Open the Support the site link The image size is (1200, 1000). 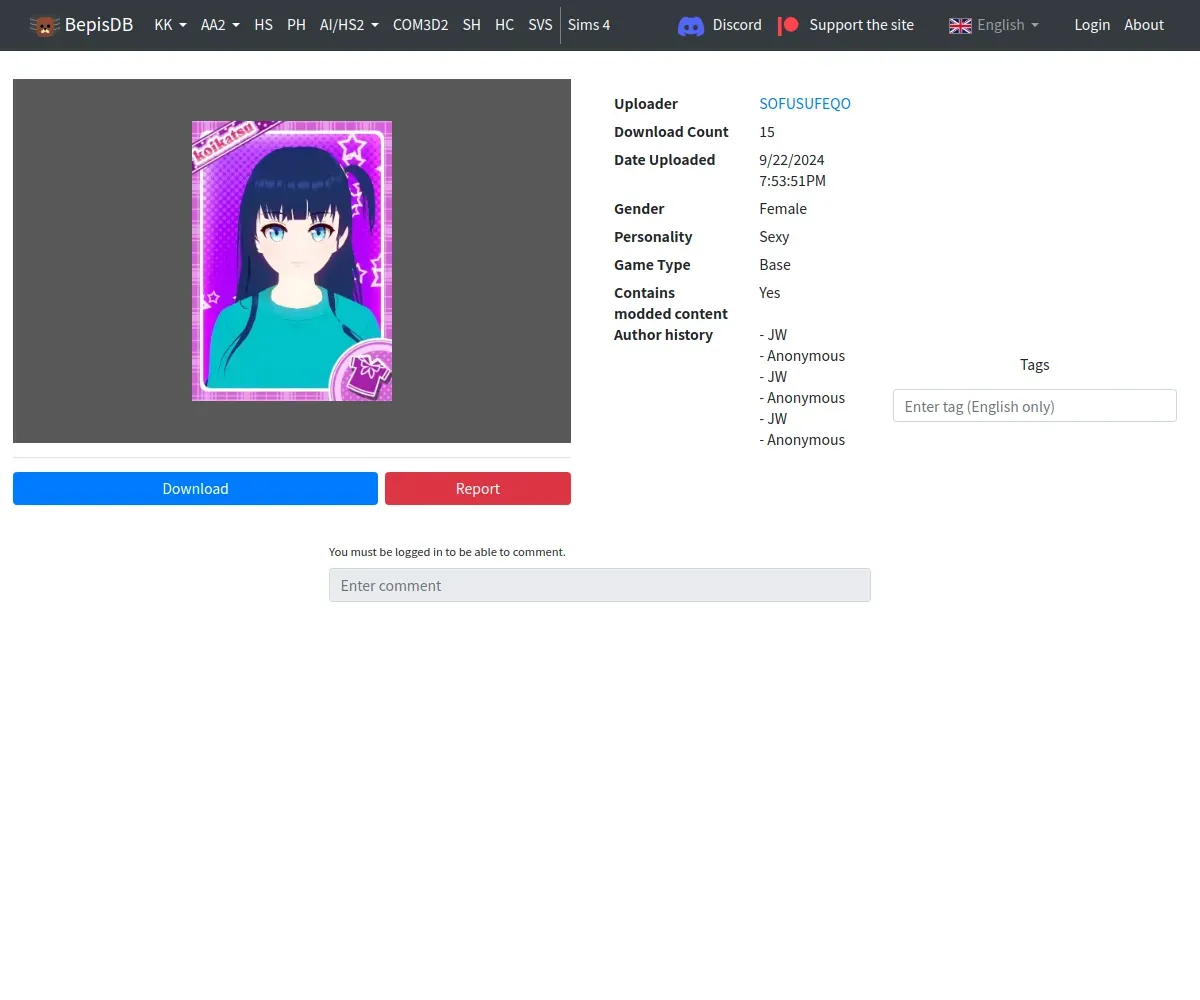[x=861, y=25]
